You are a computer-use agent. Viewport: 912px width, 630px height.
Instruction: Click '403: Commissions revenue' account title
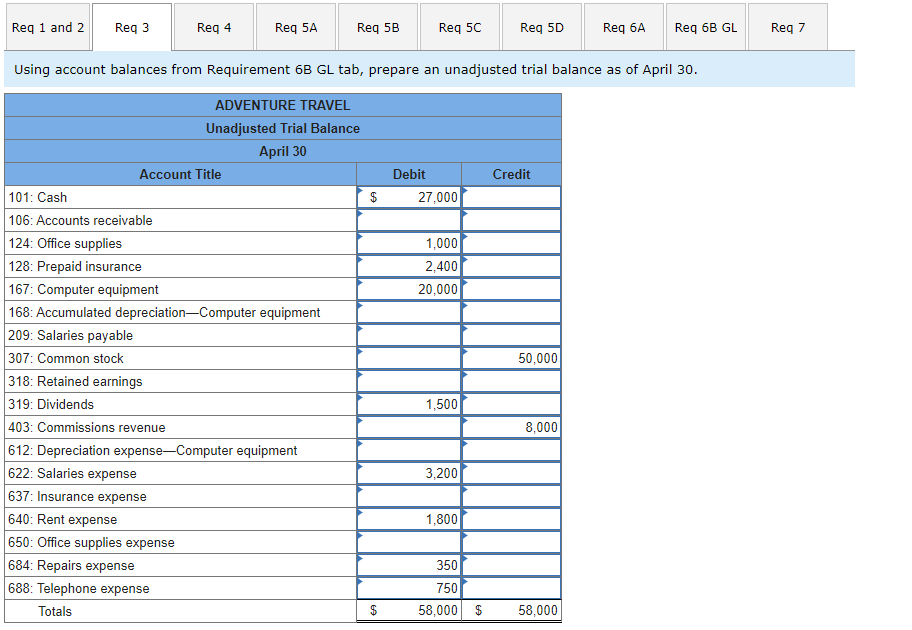click(87, 428)
